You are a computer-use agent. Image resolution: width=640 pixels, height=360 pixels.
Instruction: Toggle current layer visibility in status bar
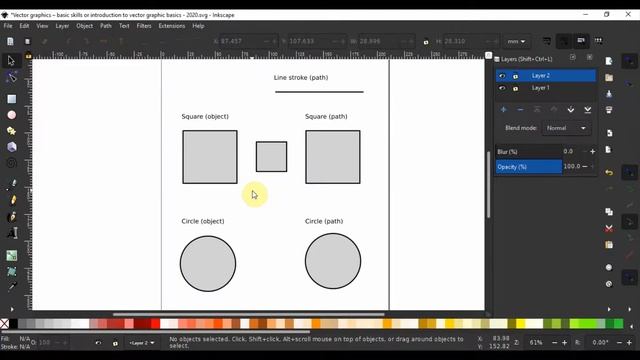coord(98,343)
